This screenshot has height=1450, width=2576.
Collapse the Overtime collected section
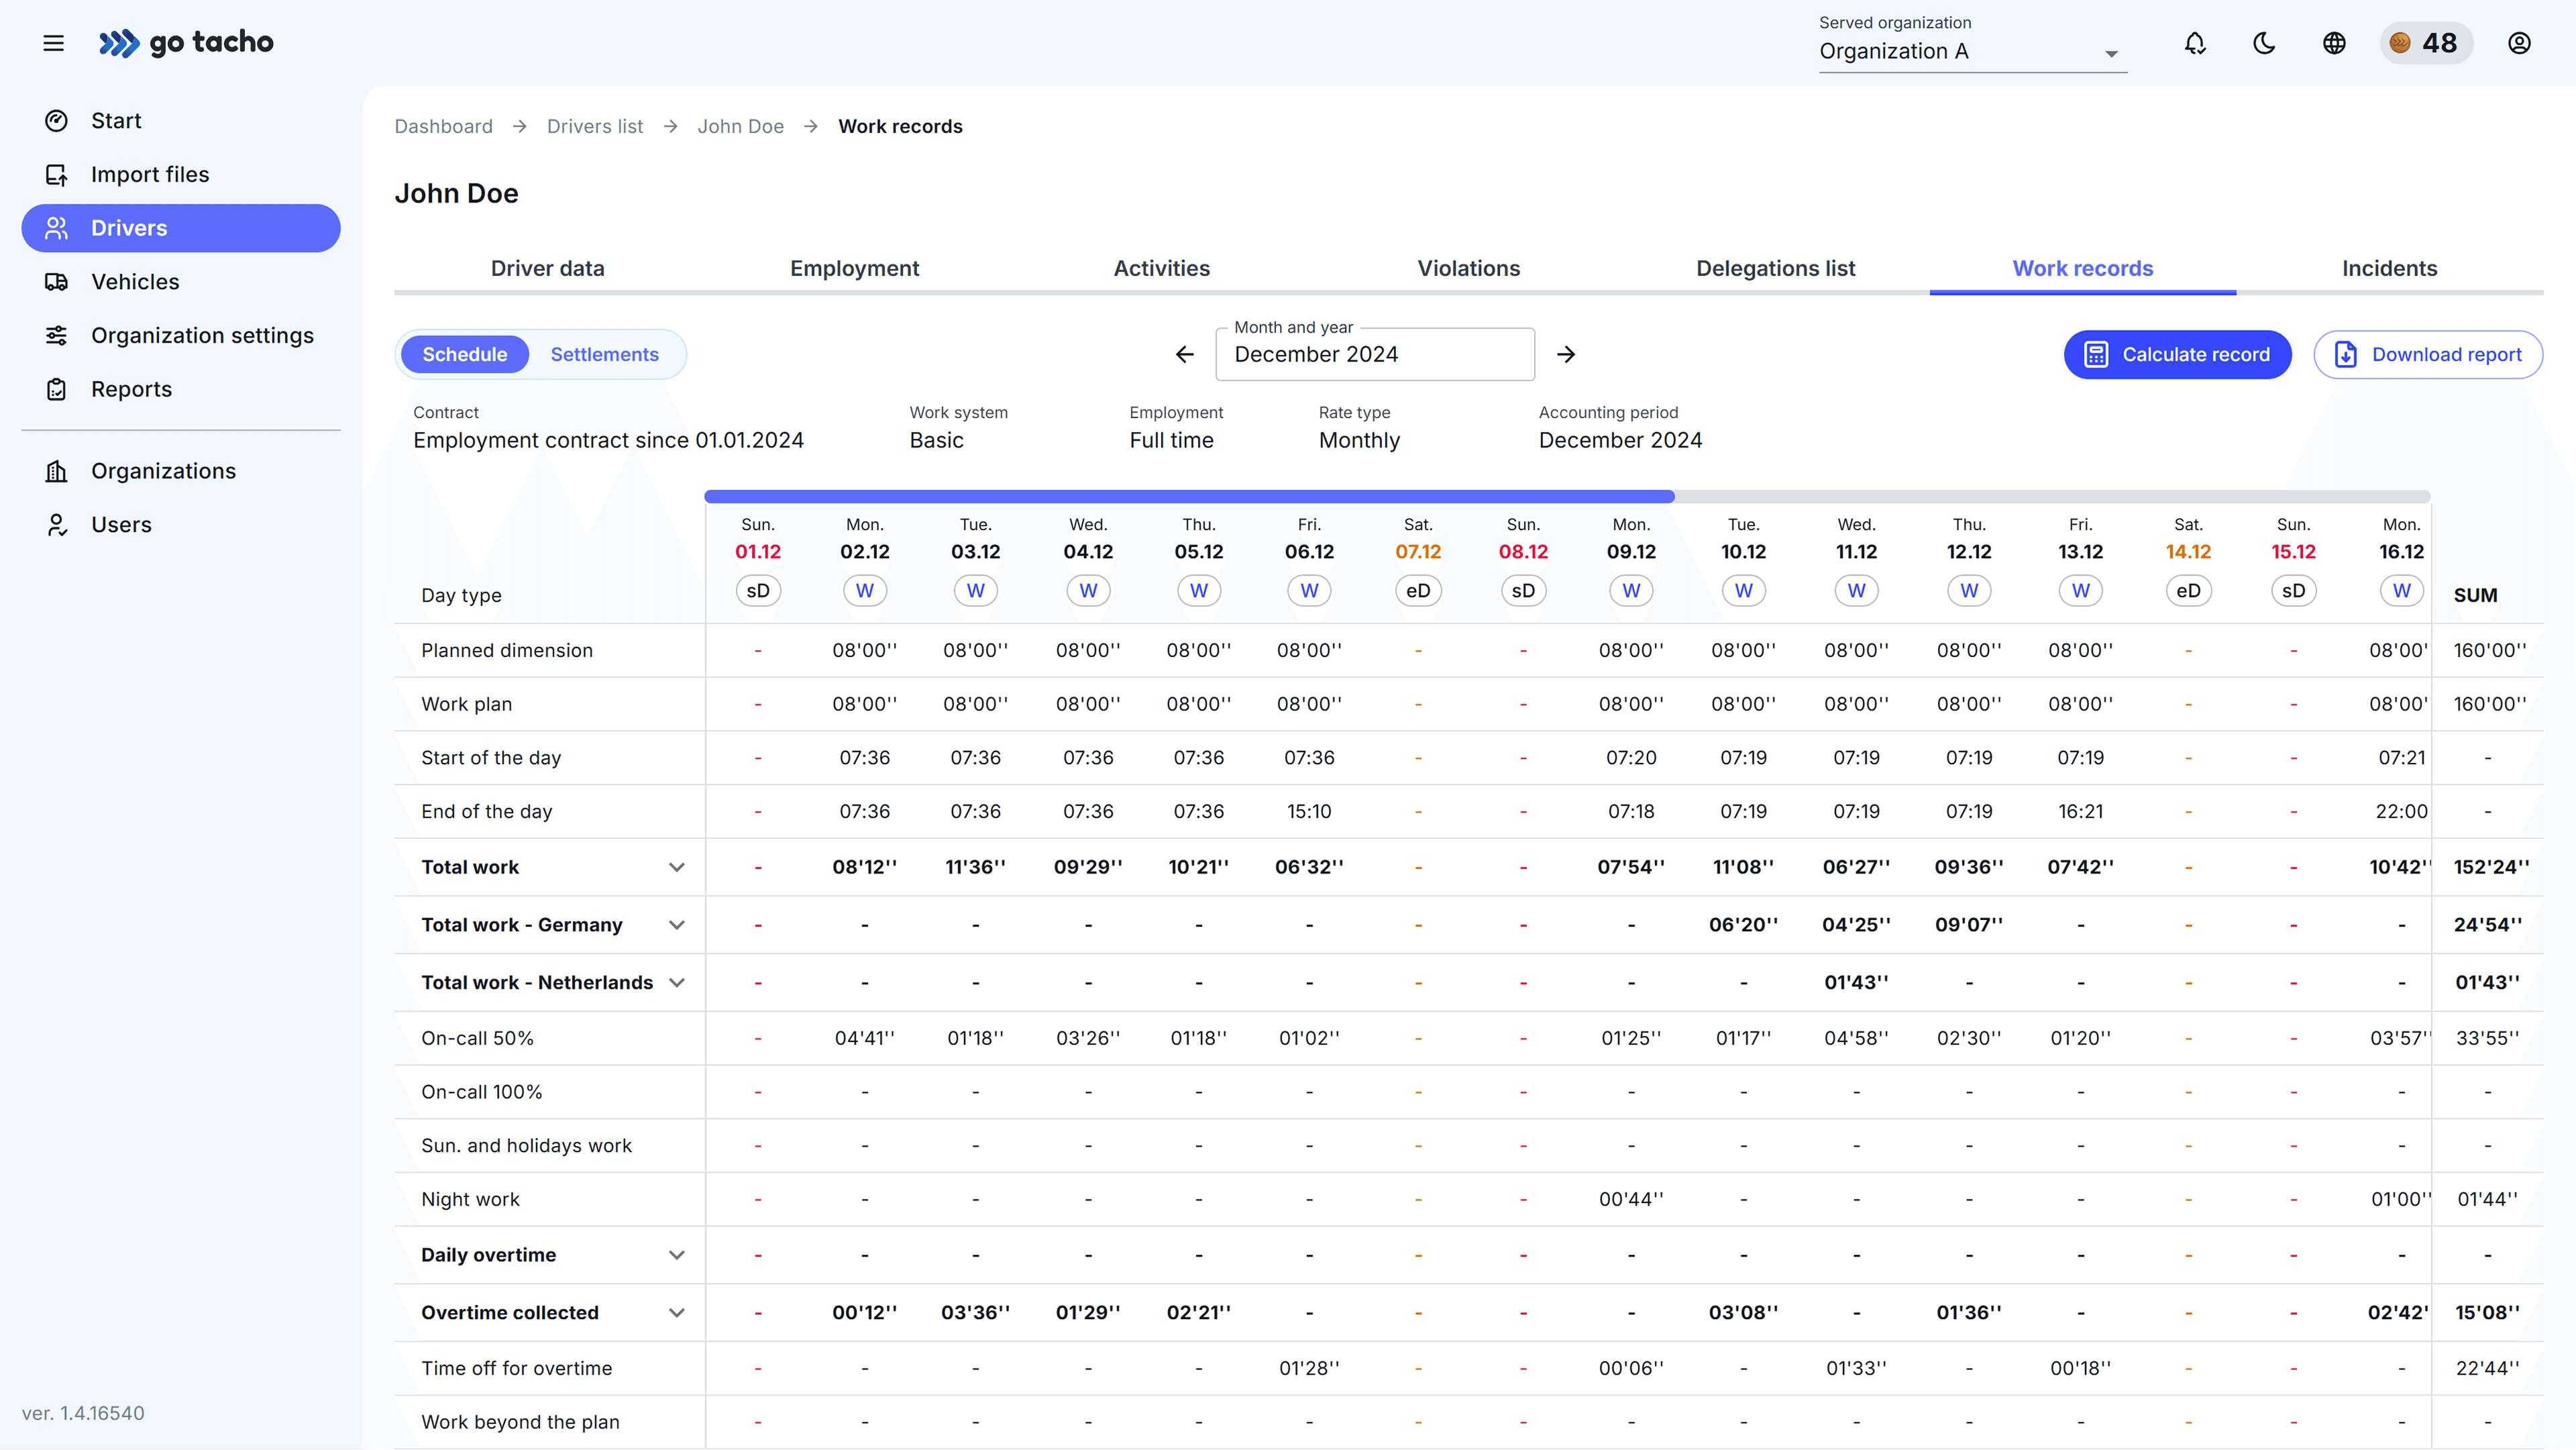point(677,1312)
